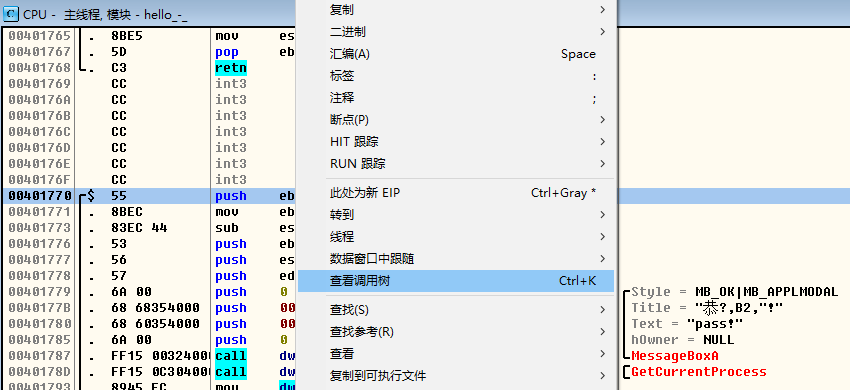
Task: Select address 00401787 call row
Action: pyautogui.click(x=40, y=356)
